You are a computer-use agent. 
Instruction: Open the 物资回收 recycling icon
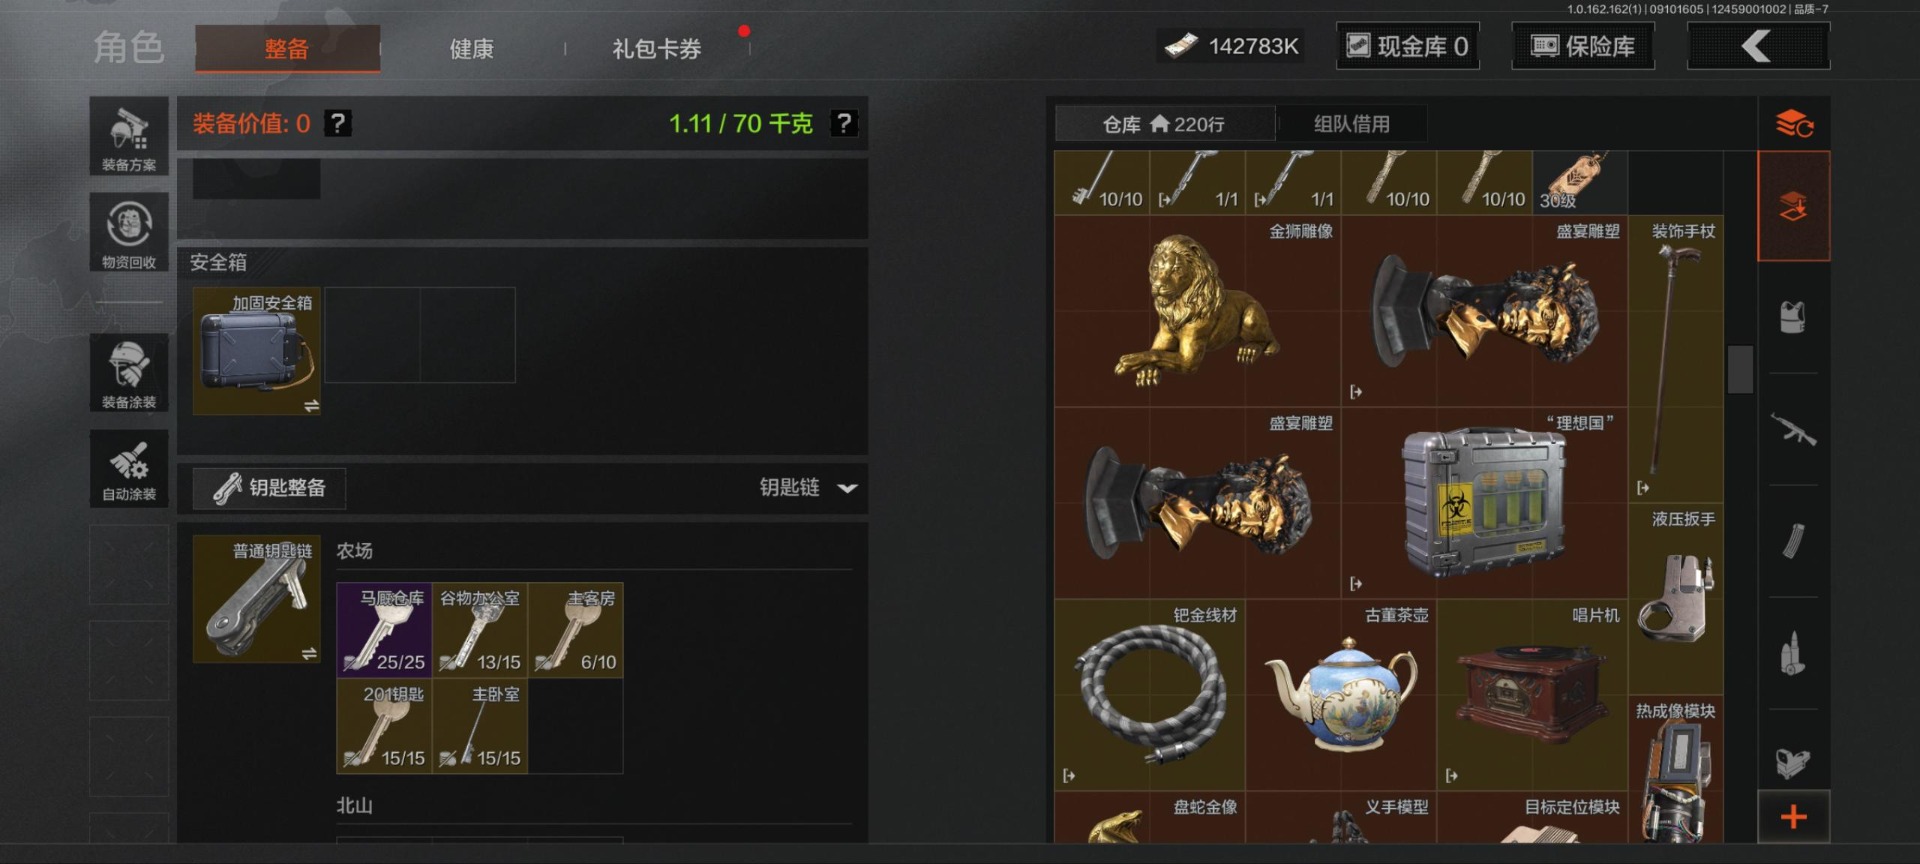pos(129,232)
